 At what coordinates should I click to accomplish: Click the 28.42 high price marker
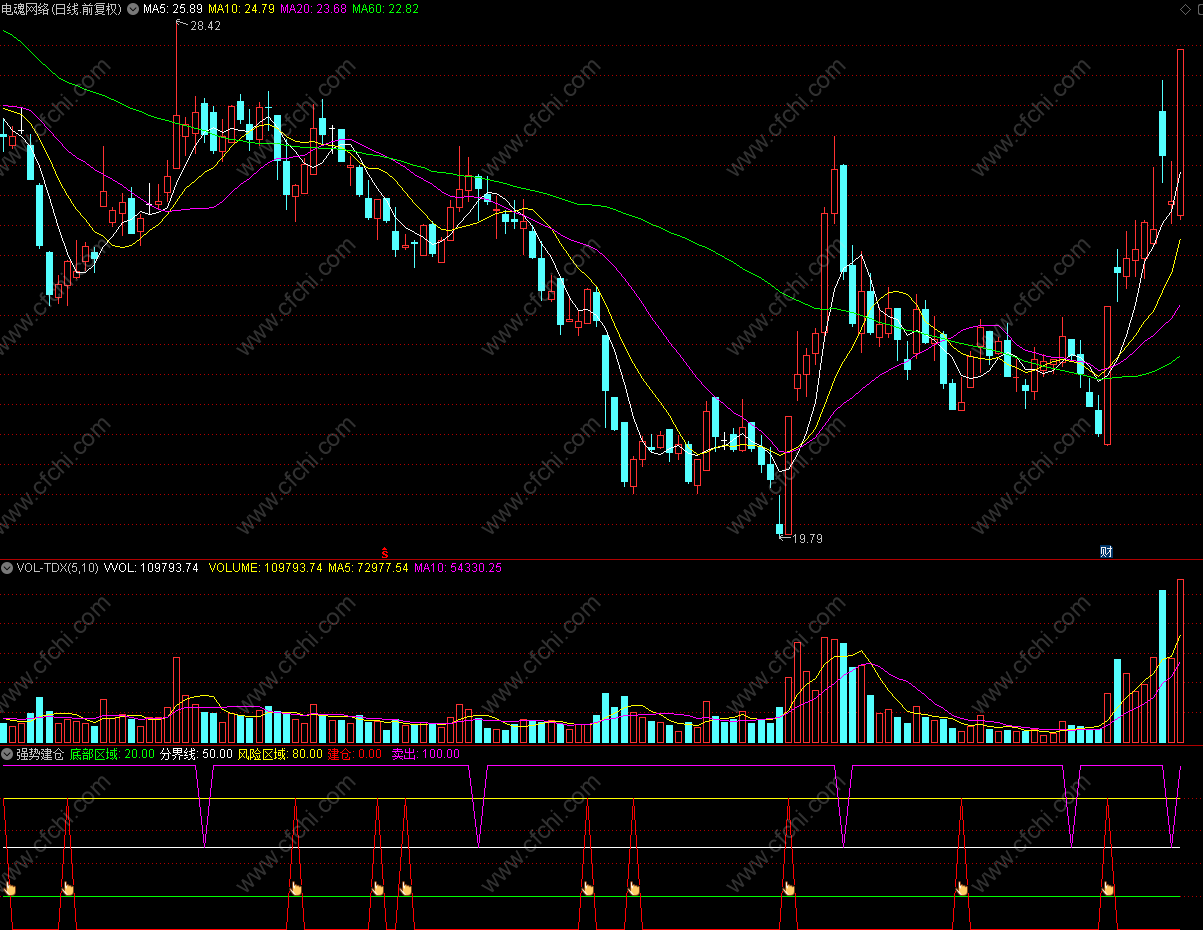point(205,26)
